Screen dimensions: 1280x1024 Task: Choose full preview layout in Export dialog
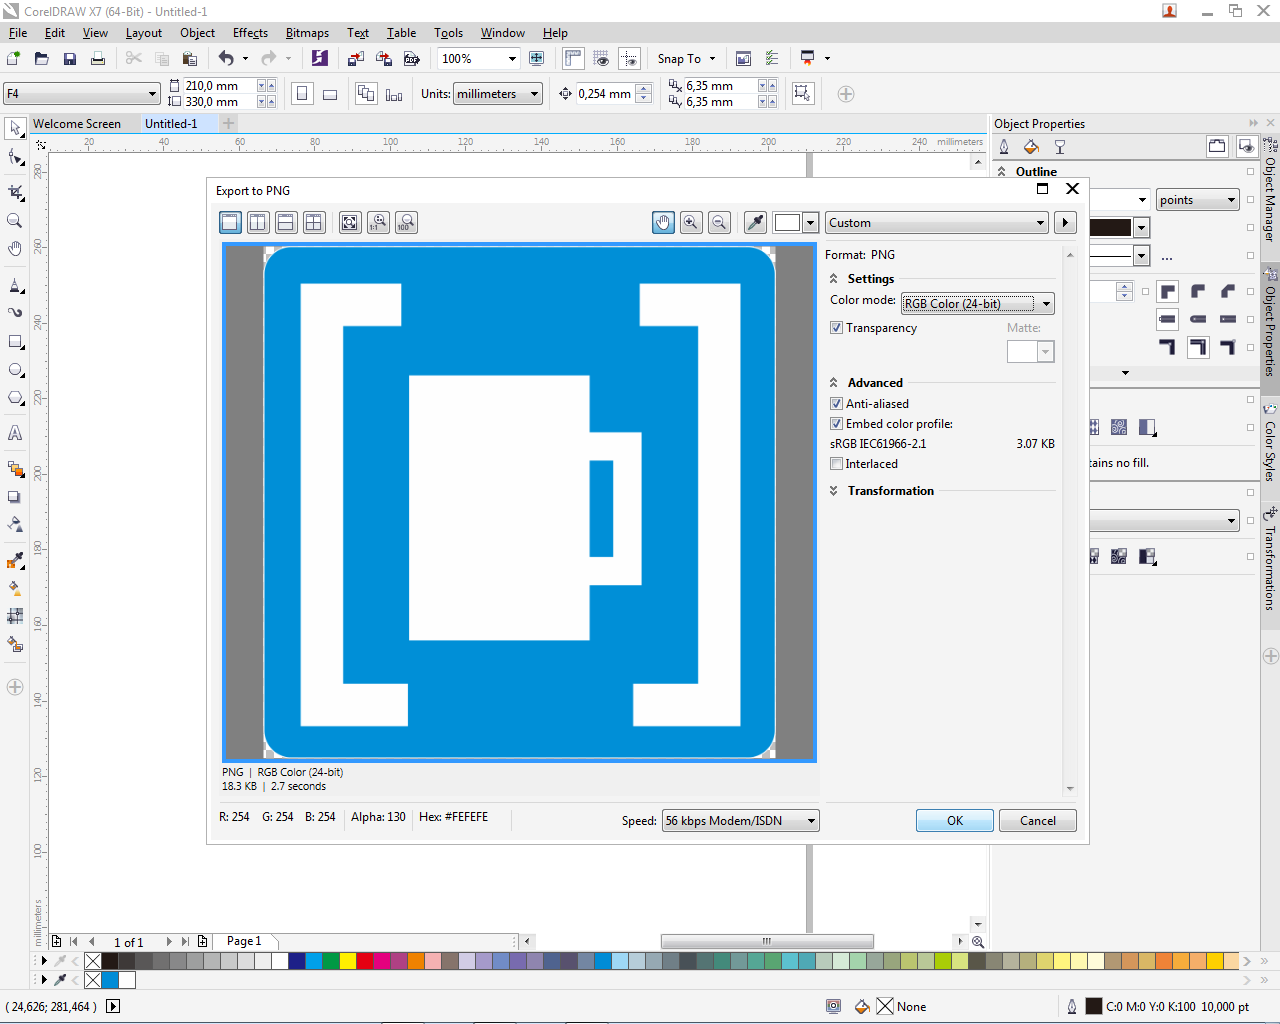[230, 222]
